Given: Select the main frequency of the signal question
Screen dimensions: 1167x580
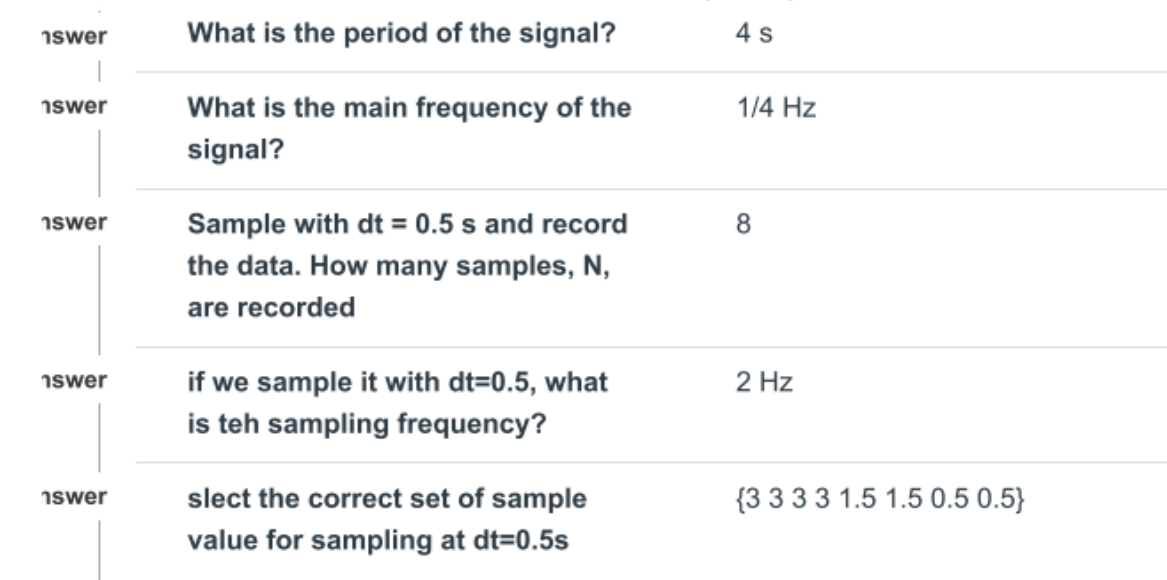Looking at the screenshot, I should pyautogui.click(x=409, y=129).
